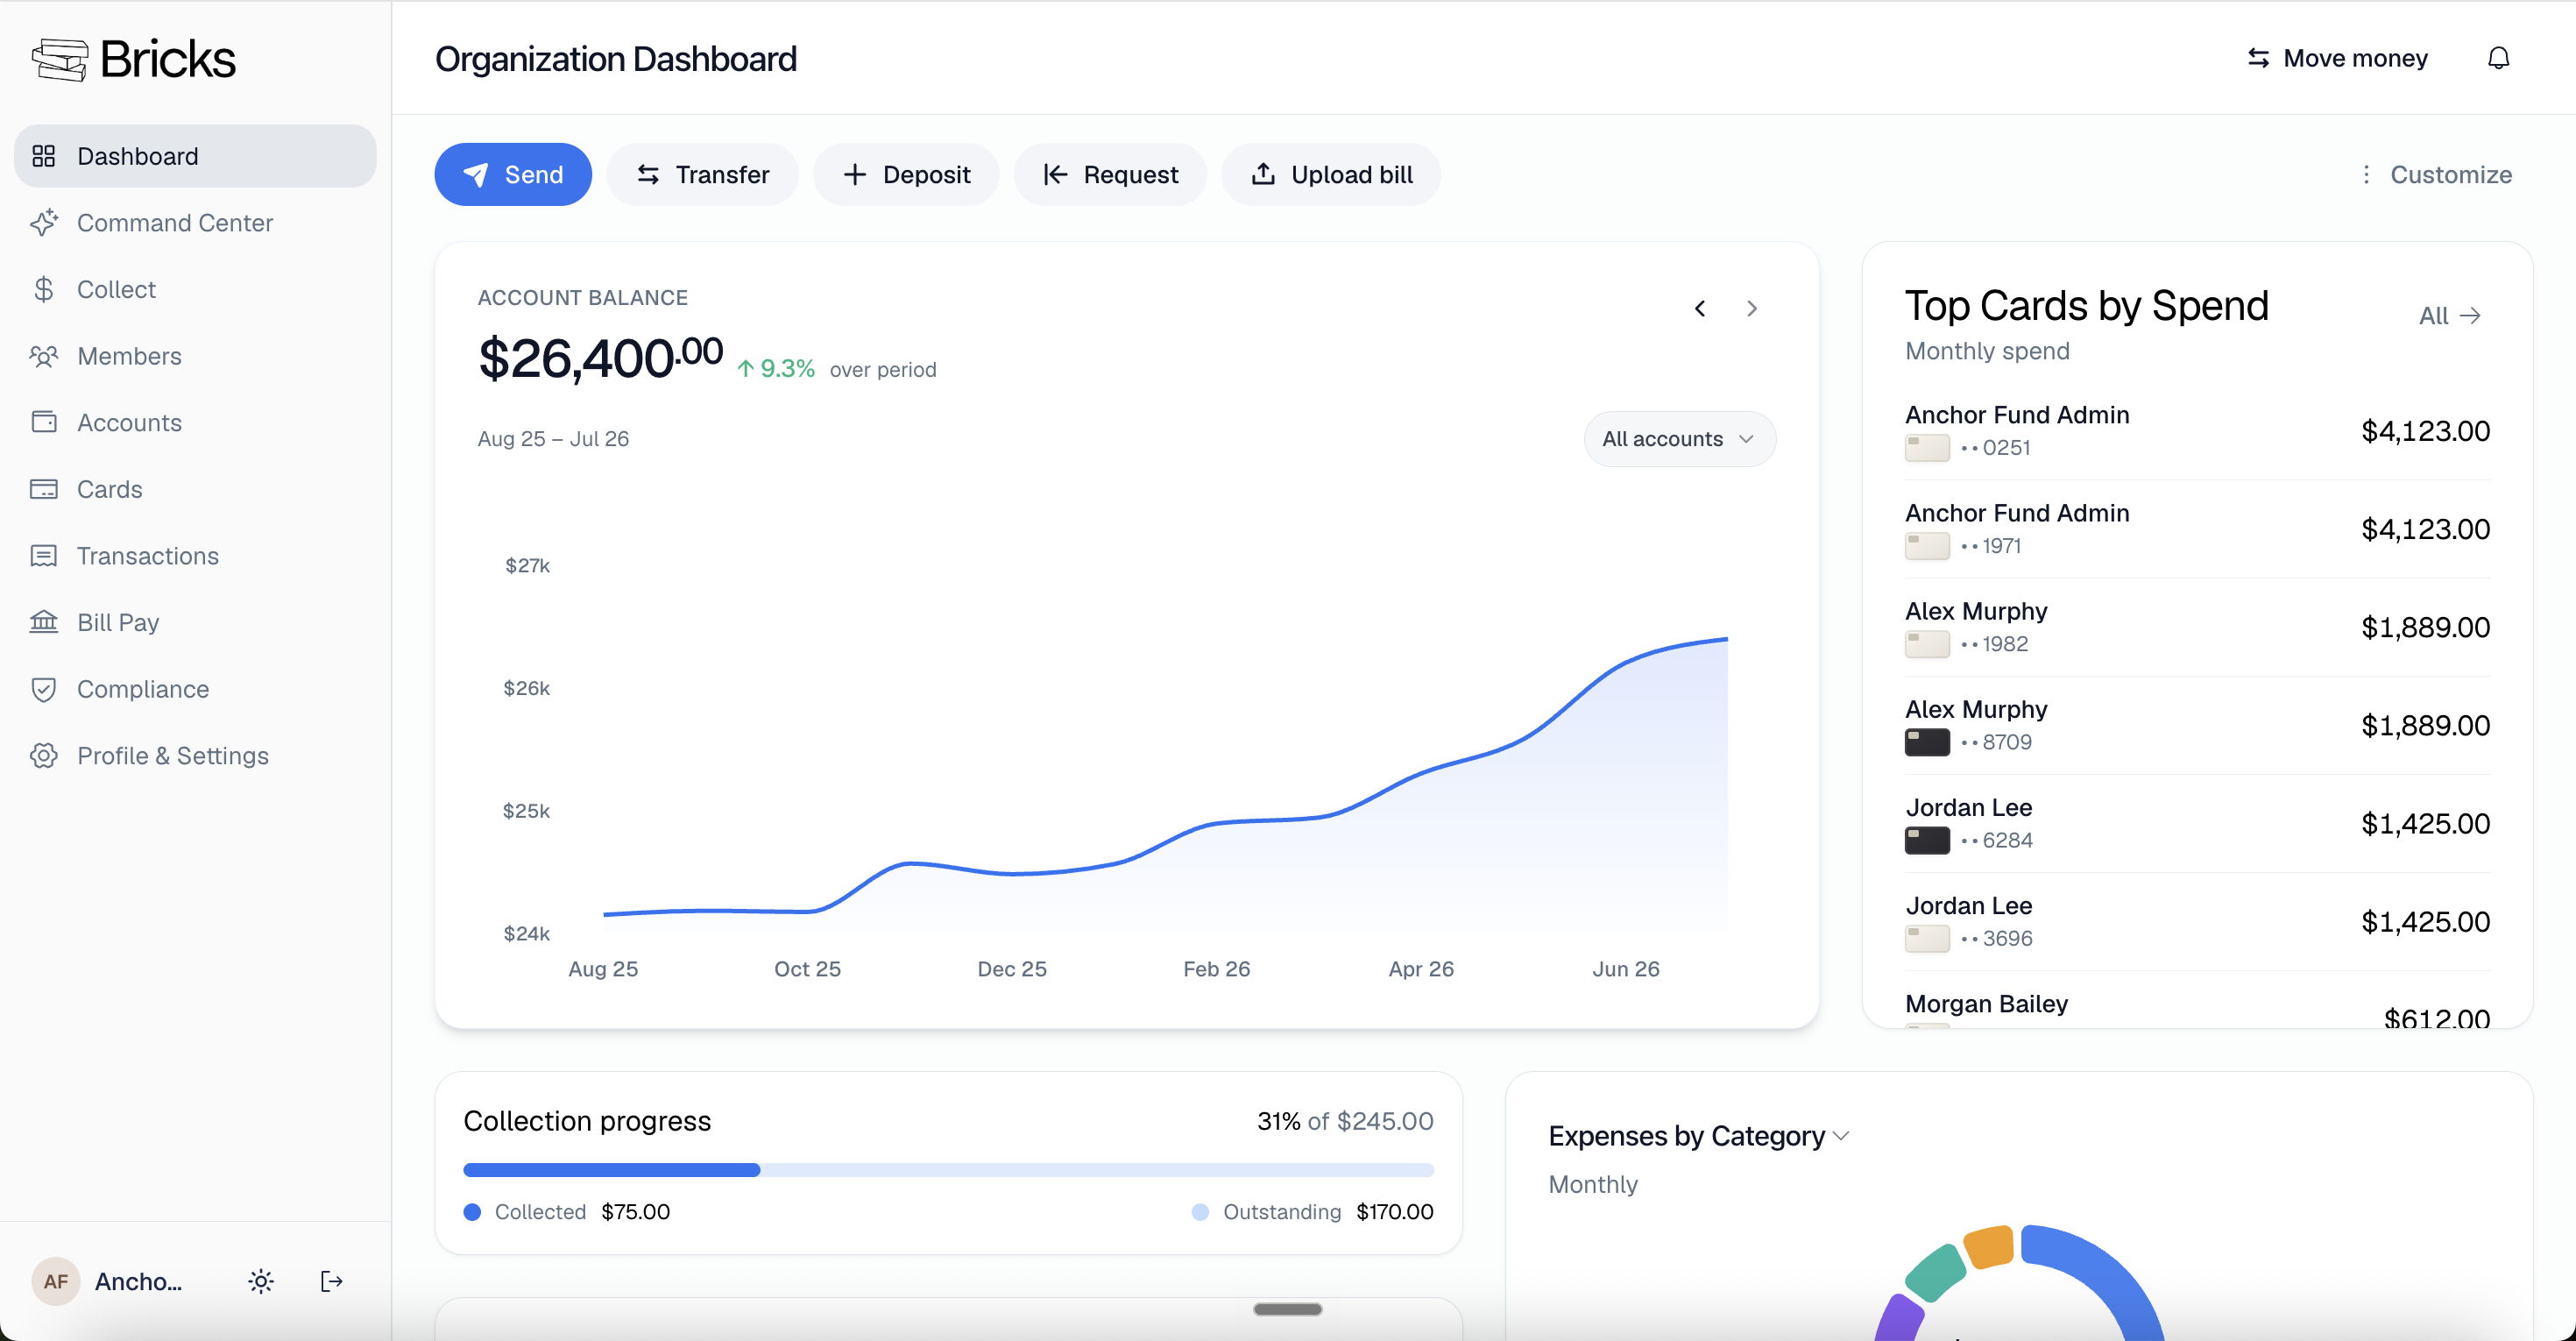Click the Cards credit card icon
Viewport: 2576px width, 1341px height.
pyautogui.click(x=43, y=489)
